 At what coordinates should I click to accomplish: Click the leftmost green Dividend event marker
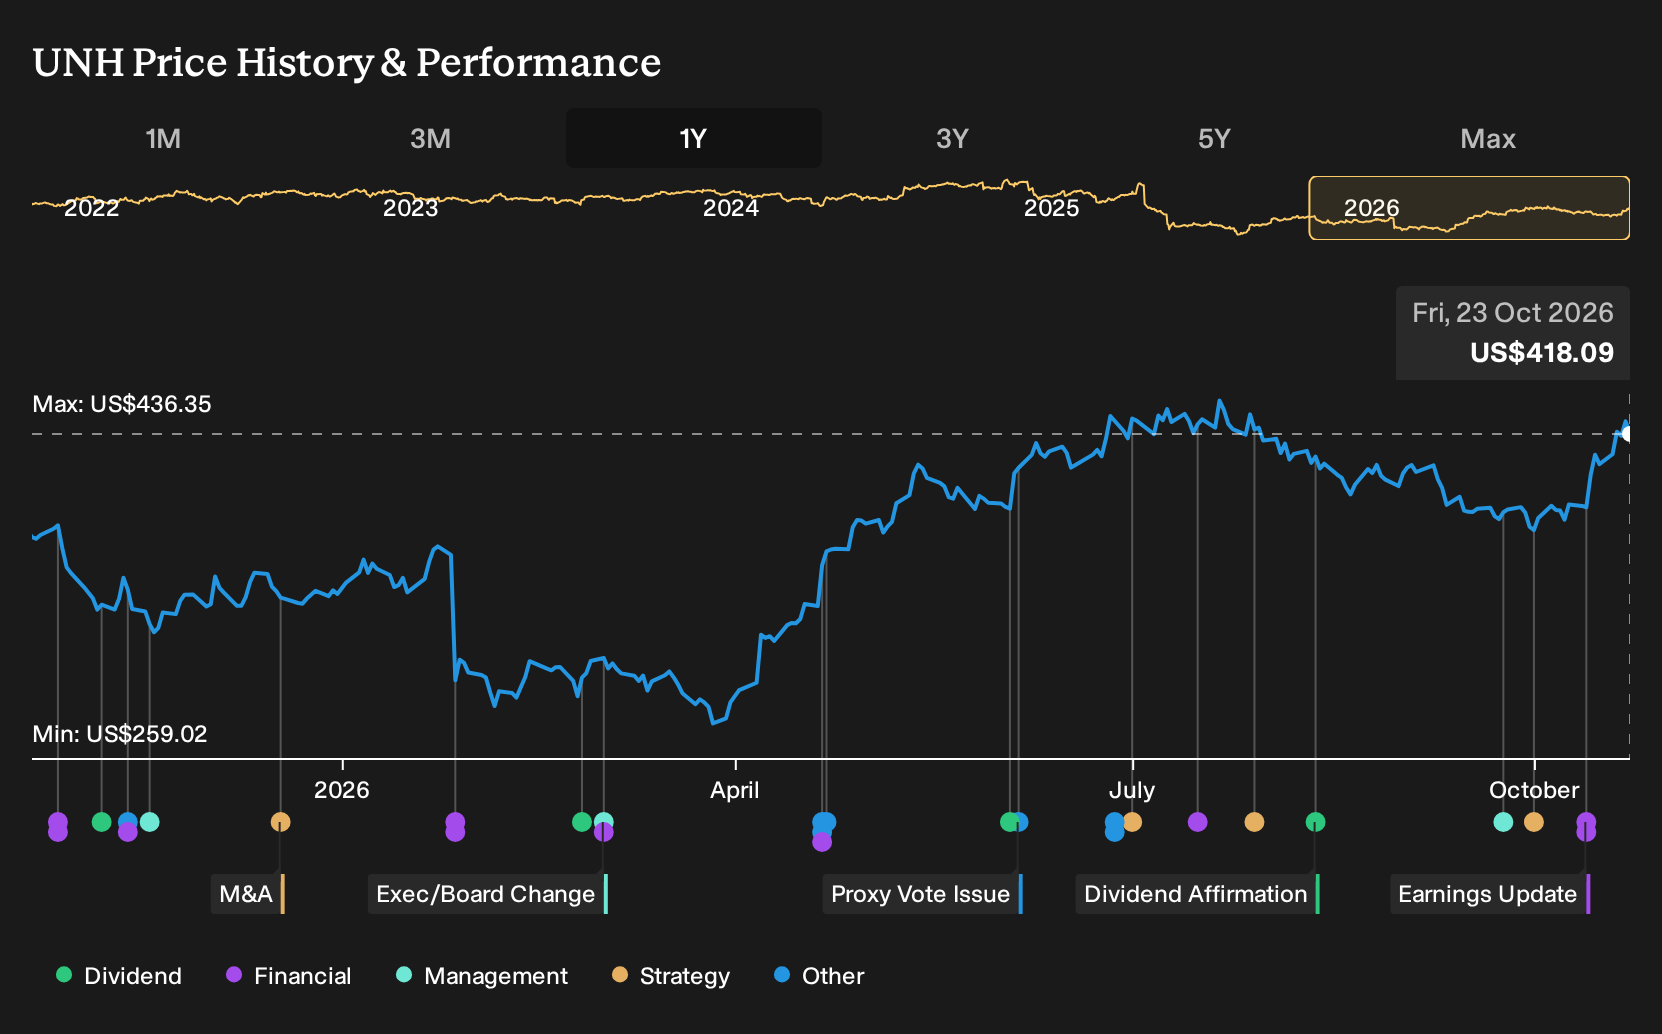pos(101,822)
